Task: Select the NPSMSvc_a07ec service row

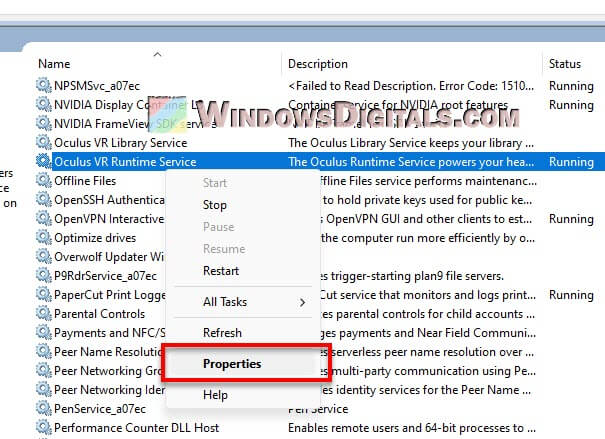Action: pos(320,86)
